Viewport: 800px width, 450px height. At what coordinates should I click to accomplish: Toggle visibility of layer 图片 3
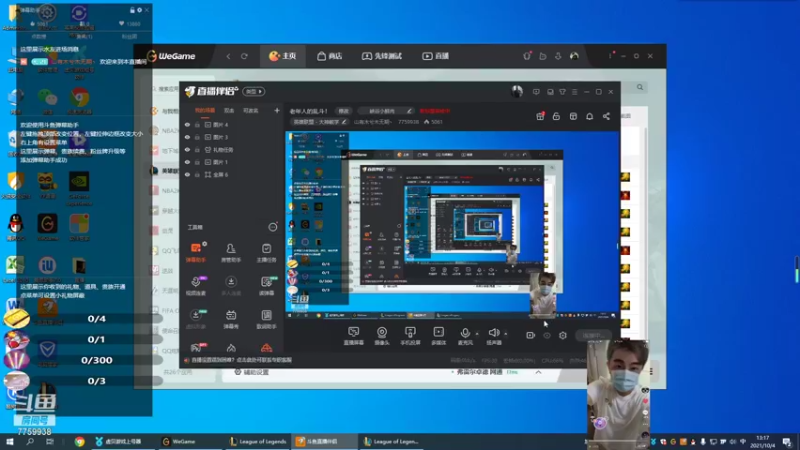coord(187,137)
